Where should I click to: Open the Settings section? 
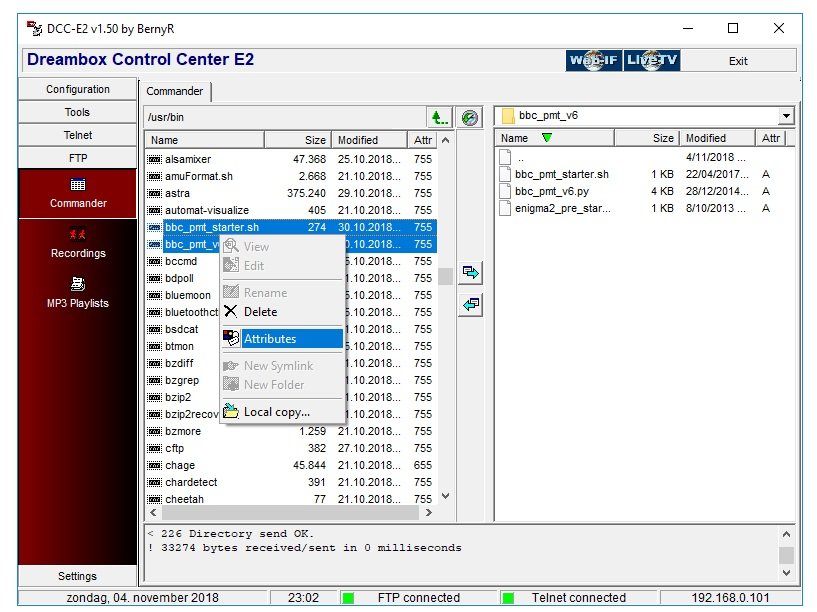[78, 576]
